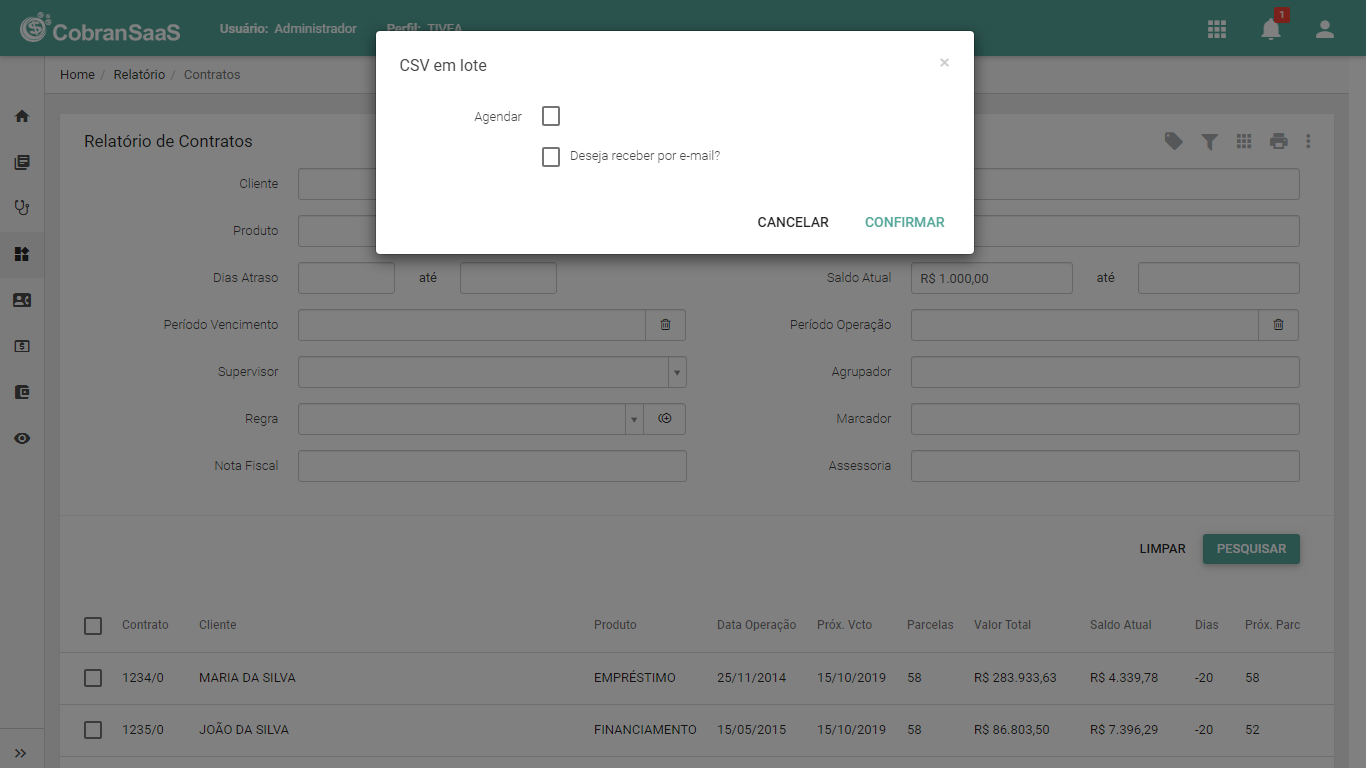Close the CSV em lote dialog
The width and height of the screenshot is (1366, 768).
click(x=944, y=63)
